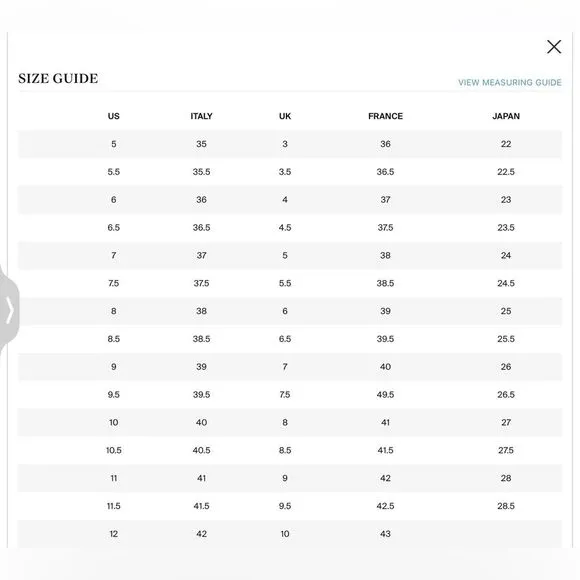Click Italy size 38 cell
This screenshot has height=580, width=580.
pos(201,311)
